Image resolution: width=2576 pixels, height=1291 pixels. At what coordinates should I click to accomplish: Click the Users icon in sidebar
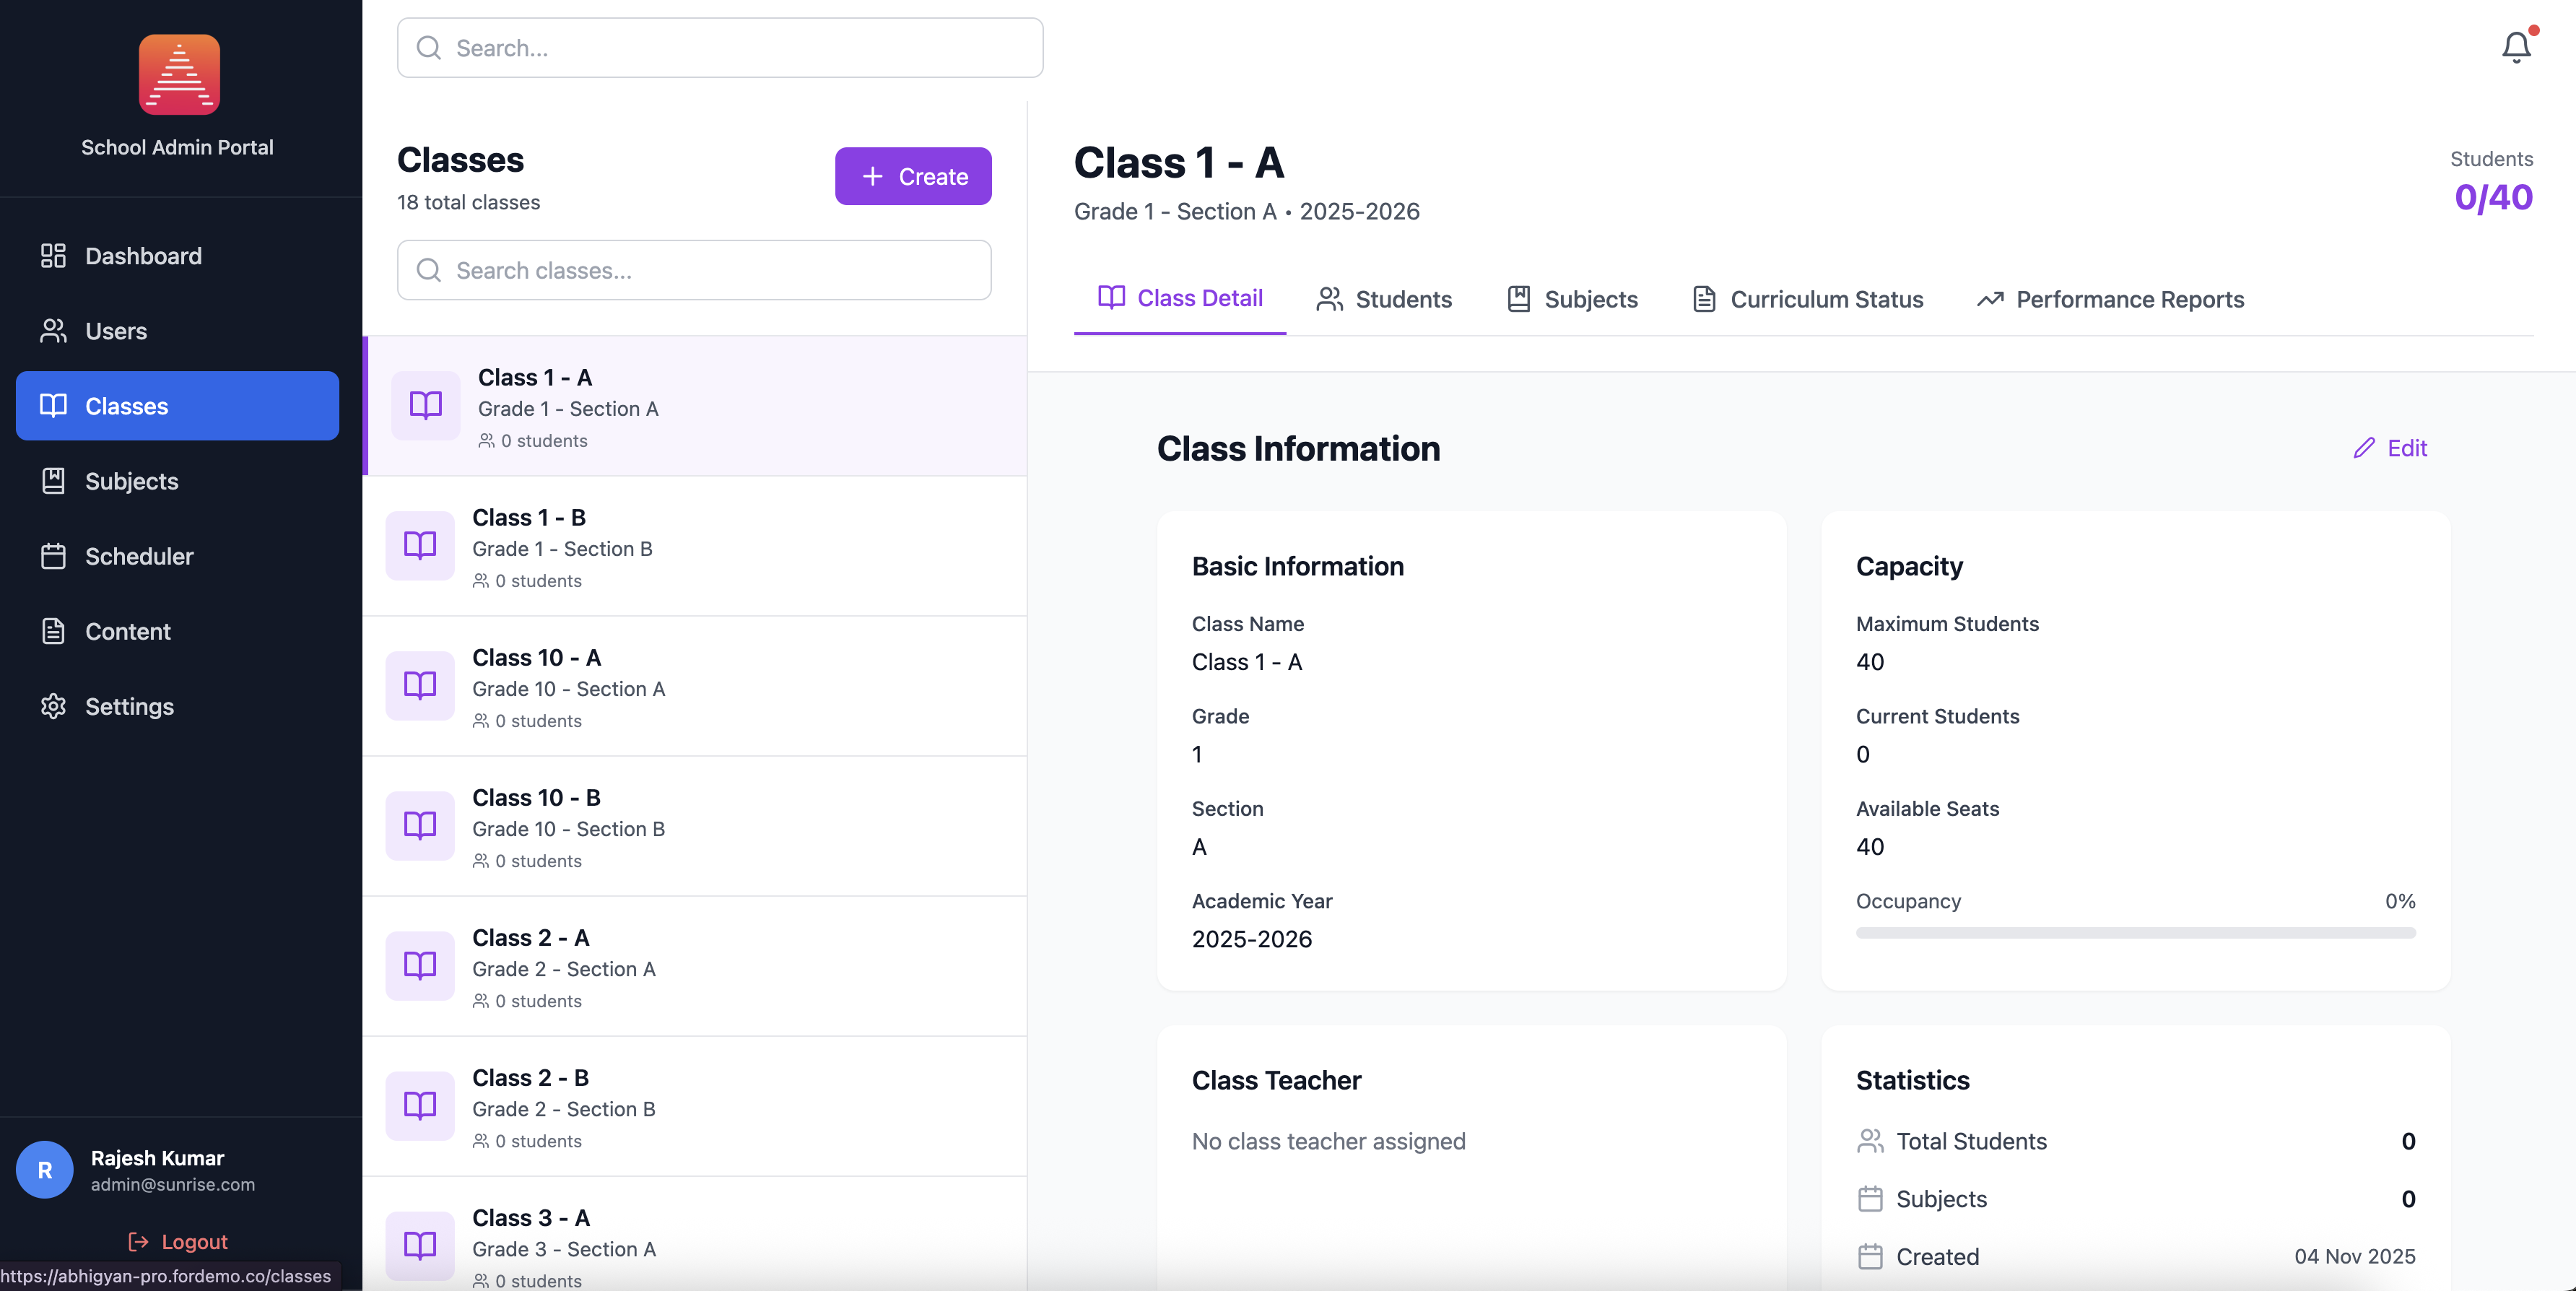tap(53, 331)
